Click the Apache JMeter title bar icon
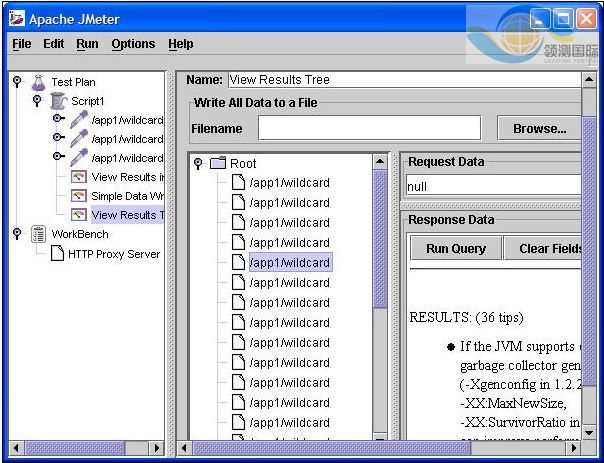 [x=17, y=18]
